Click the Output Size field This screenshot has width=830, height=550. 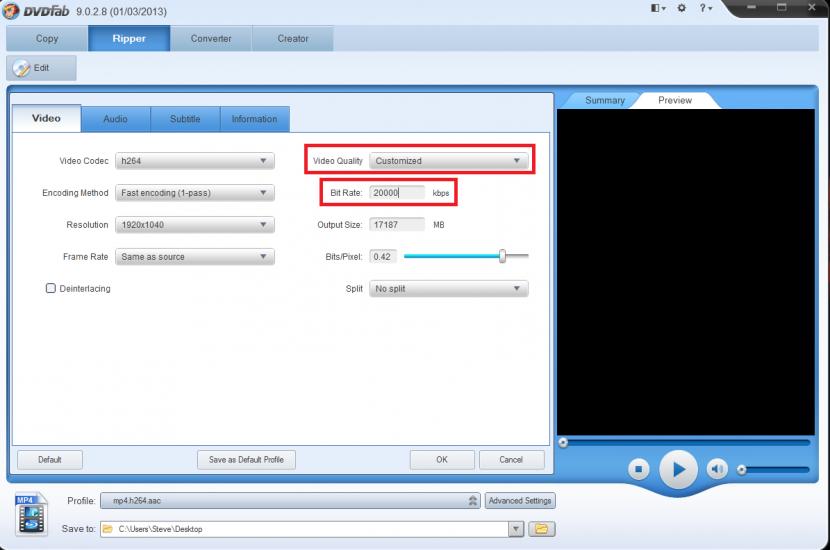click(397, 225)
